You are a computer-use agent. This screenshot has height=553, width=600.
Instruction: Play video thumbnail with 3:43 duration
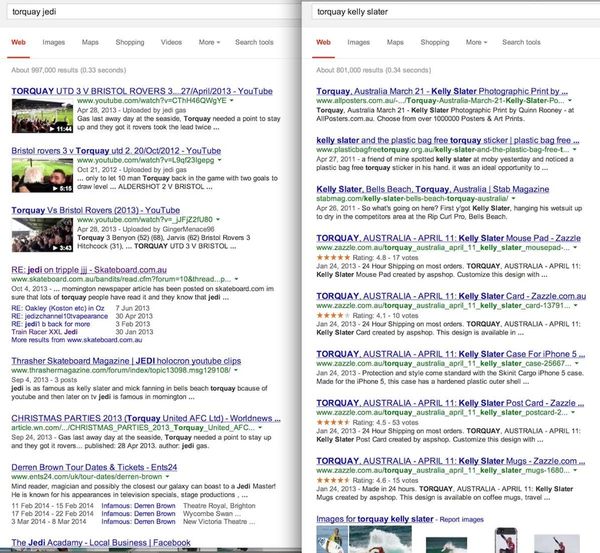(x=42, y=235)
